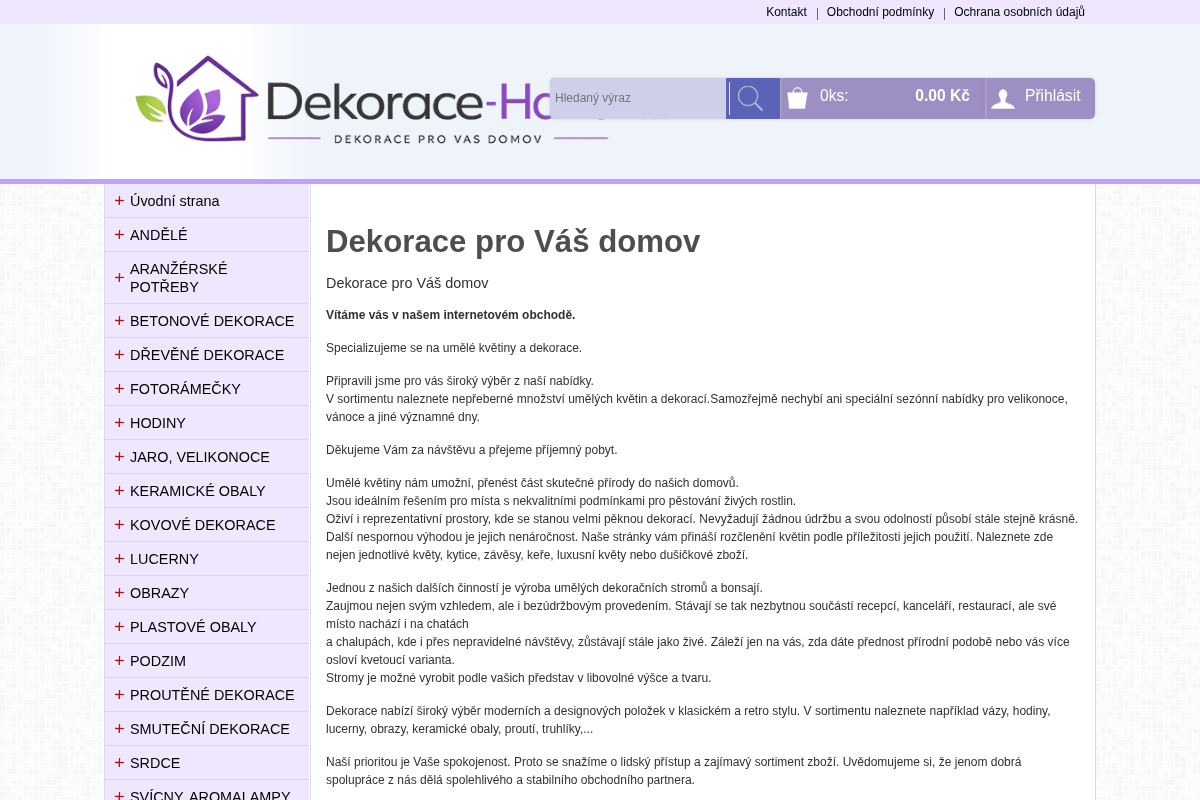The image size is (1200, 800).
Task: Expand the plus next to ARANŽÉRSKÉ POTŘEBY
Action: (119, 278)
